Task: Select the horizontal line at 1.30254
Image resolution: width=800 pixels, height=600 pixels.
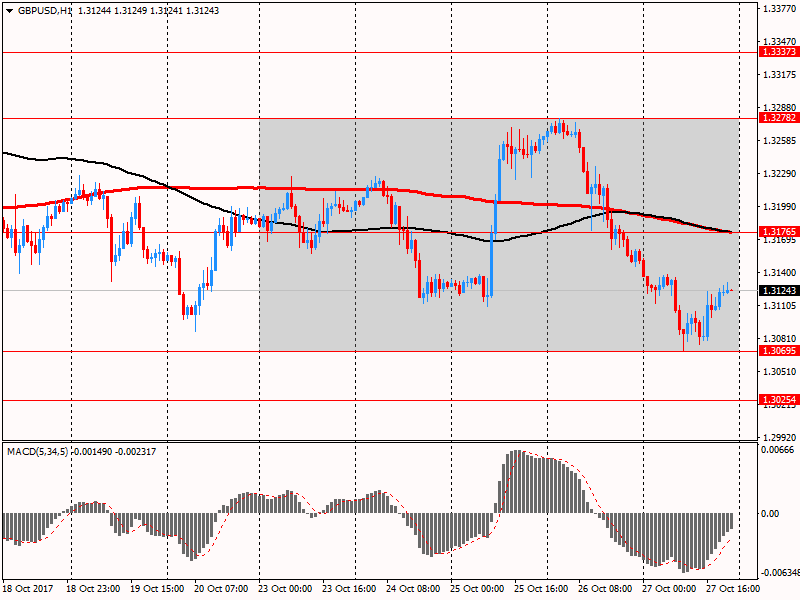Action: pos(380,401)
